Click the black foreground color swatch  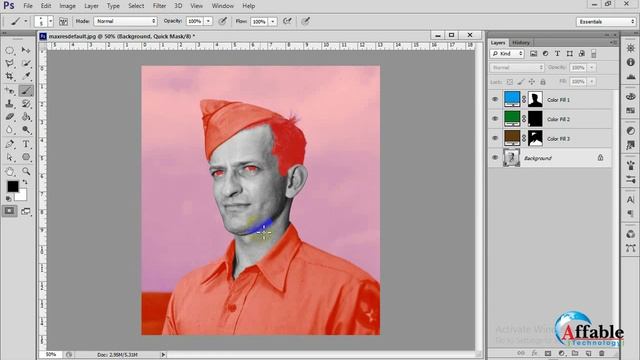coord(13,186)
